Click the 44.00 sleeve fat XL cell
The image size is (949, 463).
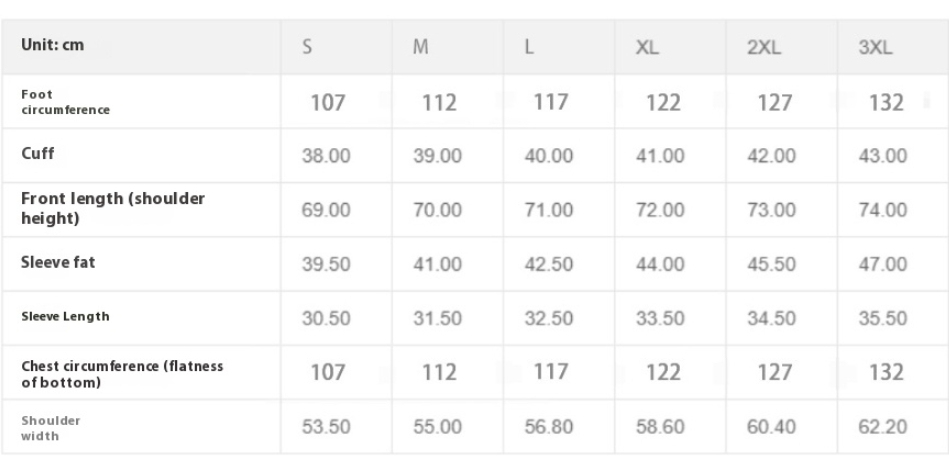point(660,264)
